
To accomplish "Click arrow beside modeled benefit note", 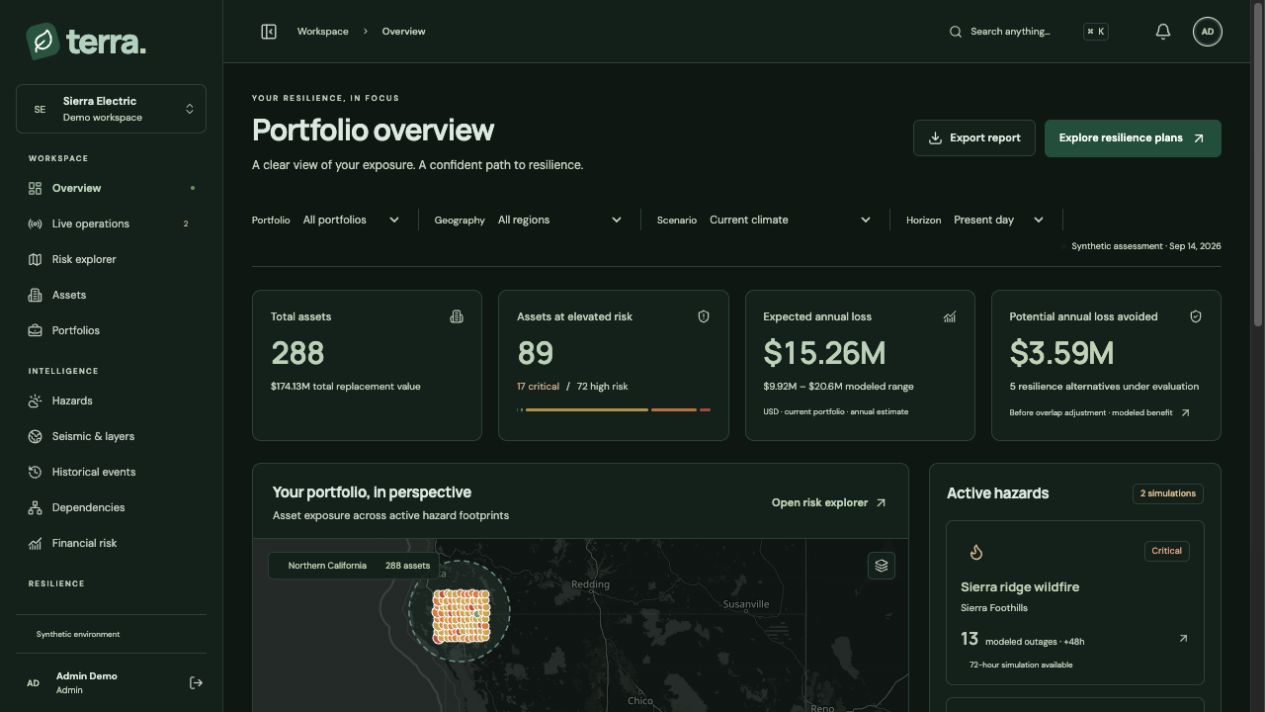I will point(1185,413).
